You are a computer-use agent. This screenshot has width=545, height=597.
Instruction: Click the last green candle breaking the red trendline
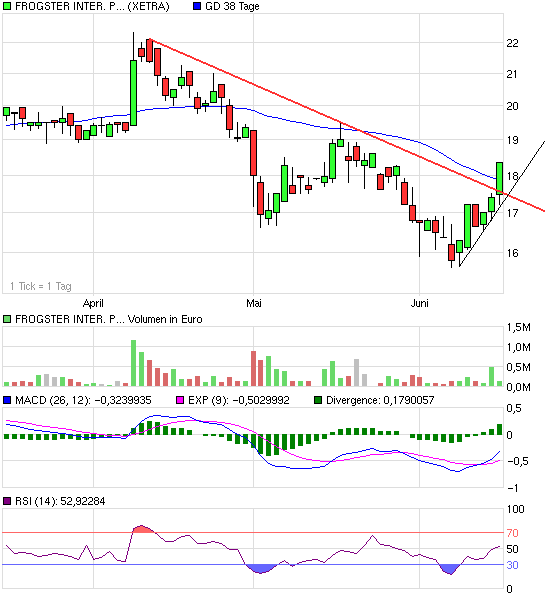(499, 178)
